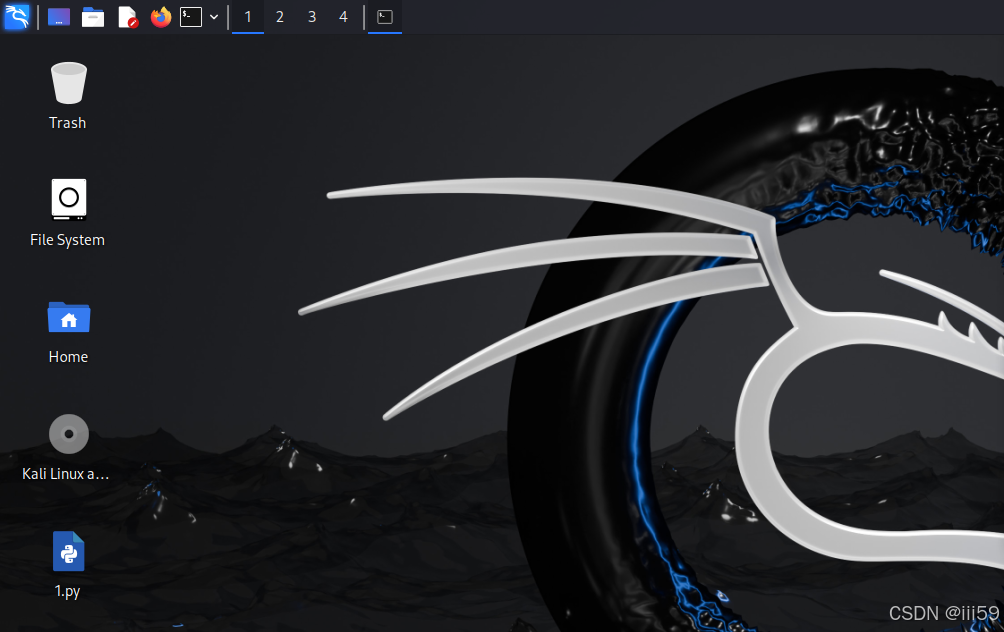Switch to workspace 3
Screen dimensions: 1004x632
click(312, 17)
